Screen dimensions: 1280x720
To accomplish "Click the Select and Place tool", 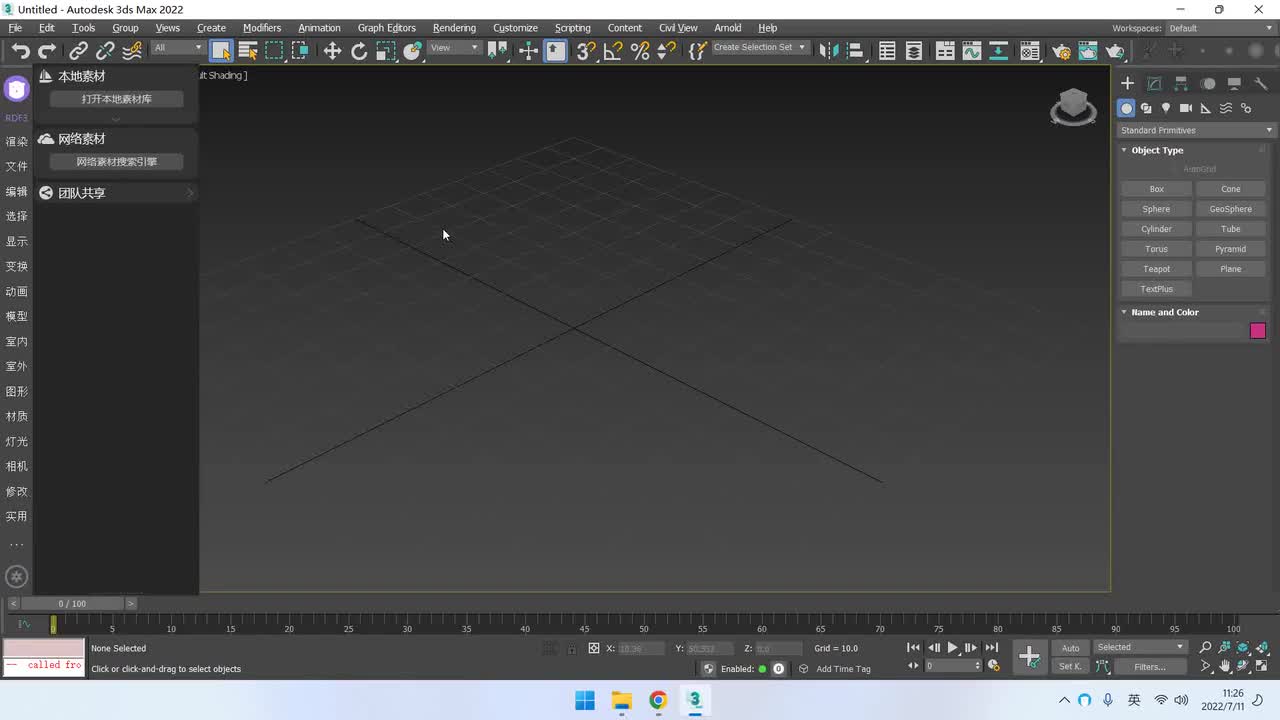I will click(x=412, y=51).
